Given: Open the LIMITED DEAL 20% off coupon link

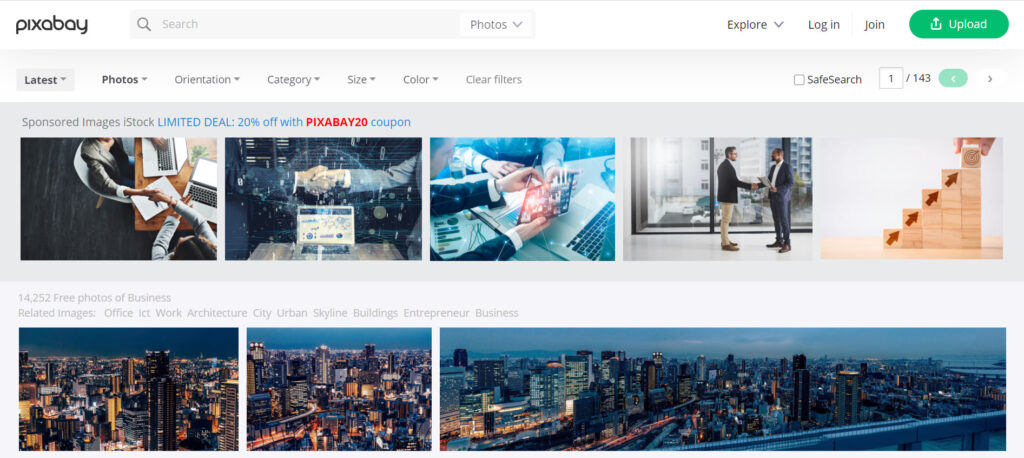Looking at the screenshot, I should tap(284, 122).
